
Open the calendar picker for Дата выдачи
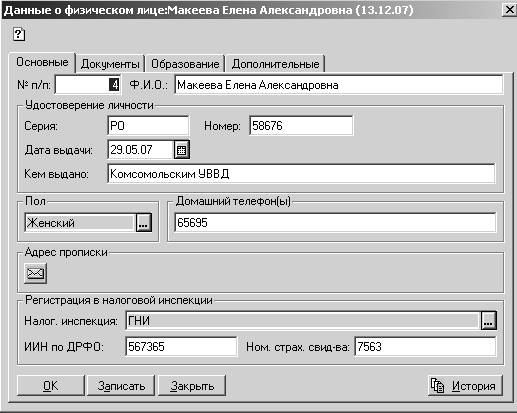coord(181,150)
